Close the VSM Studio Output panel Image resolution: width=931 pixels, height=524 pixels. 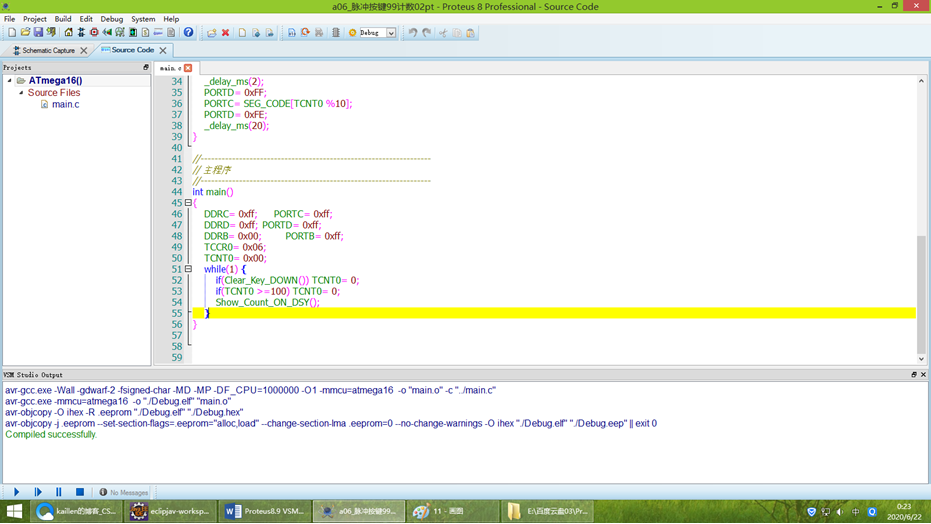coord(923,374)
